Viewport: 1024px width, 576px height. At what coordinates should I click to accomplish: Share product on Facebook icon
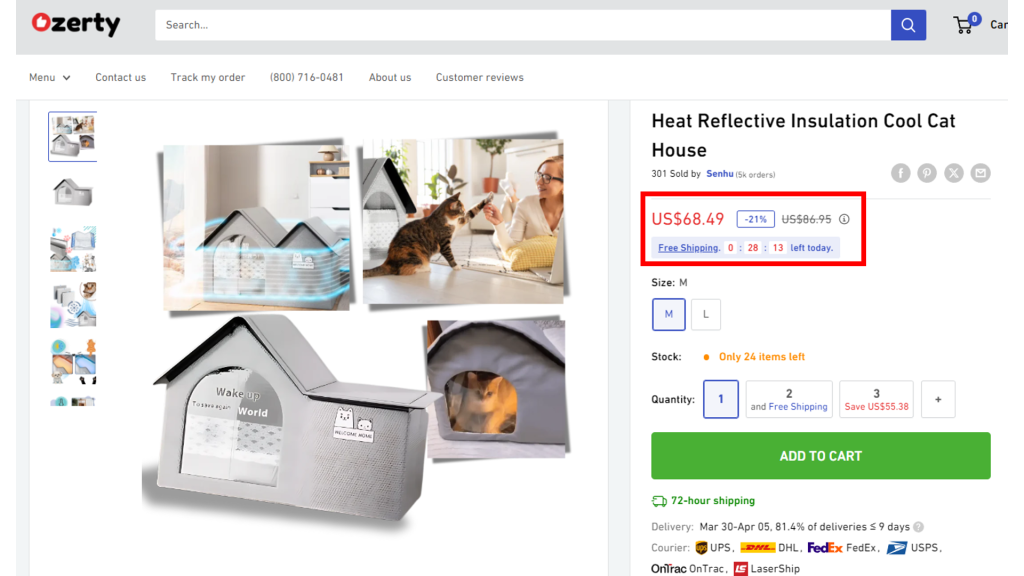point(901,173)
